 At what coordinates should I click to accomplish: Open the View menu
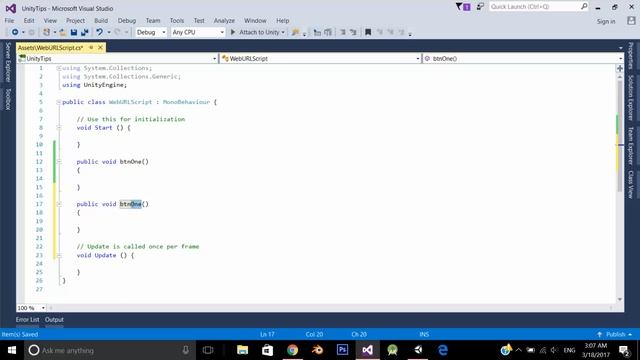click(50, 20)
